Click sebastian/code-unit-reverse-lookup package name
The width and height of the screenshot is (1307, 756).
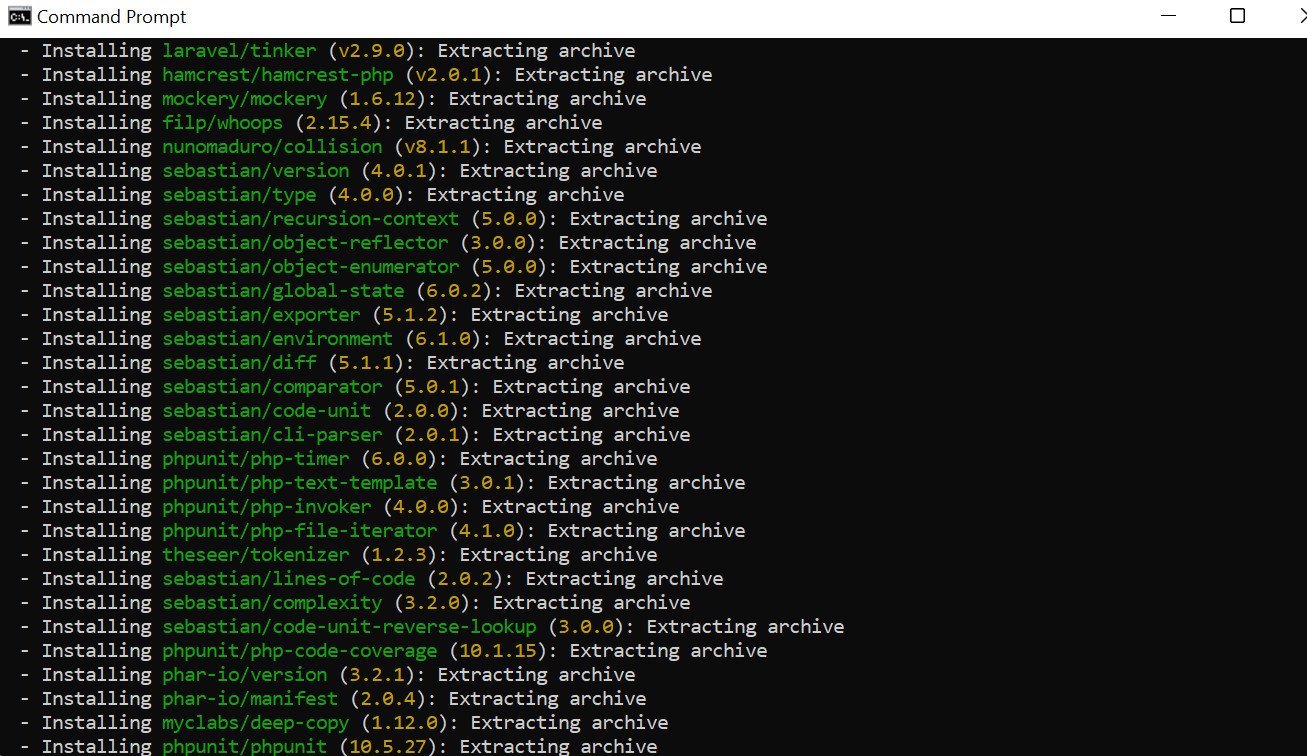pyautogui.click(x=349, y=626)
